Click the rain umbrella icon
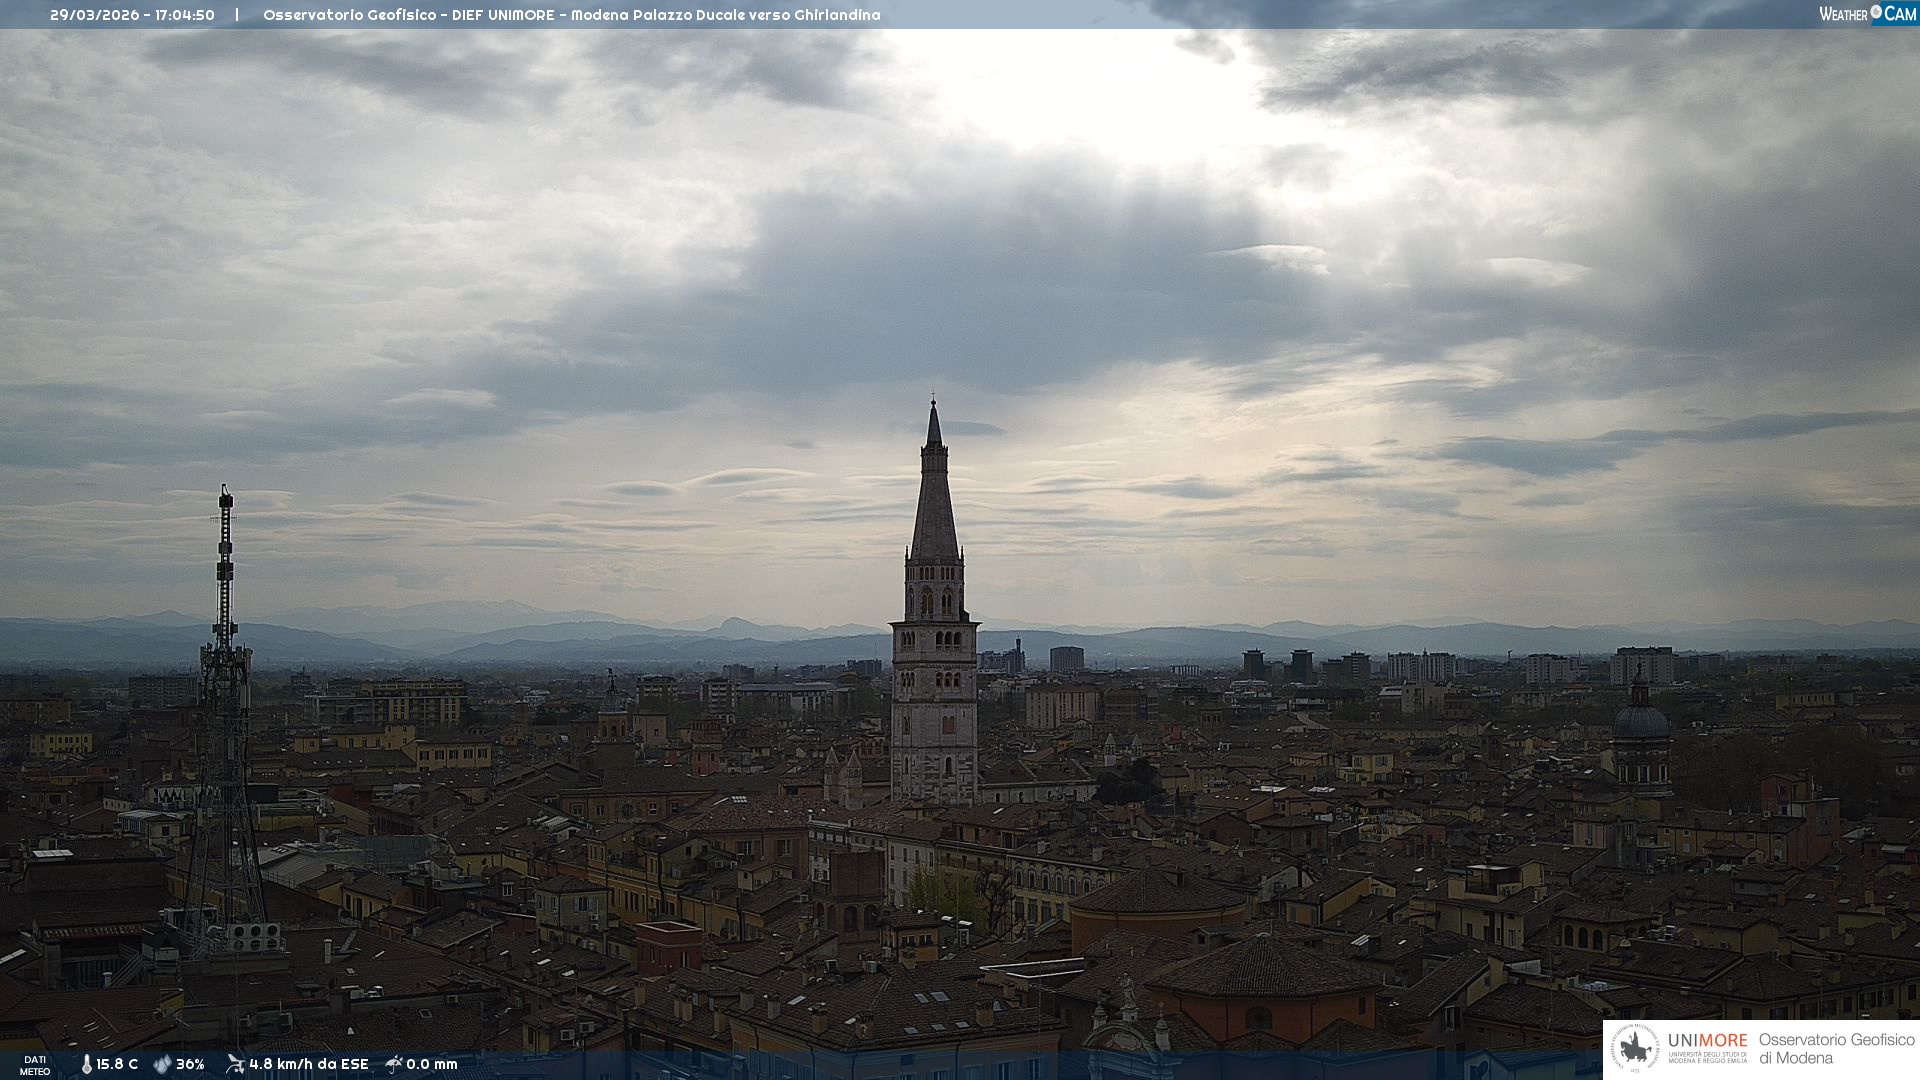 pos(394,1064)
